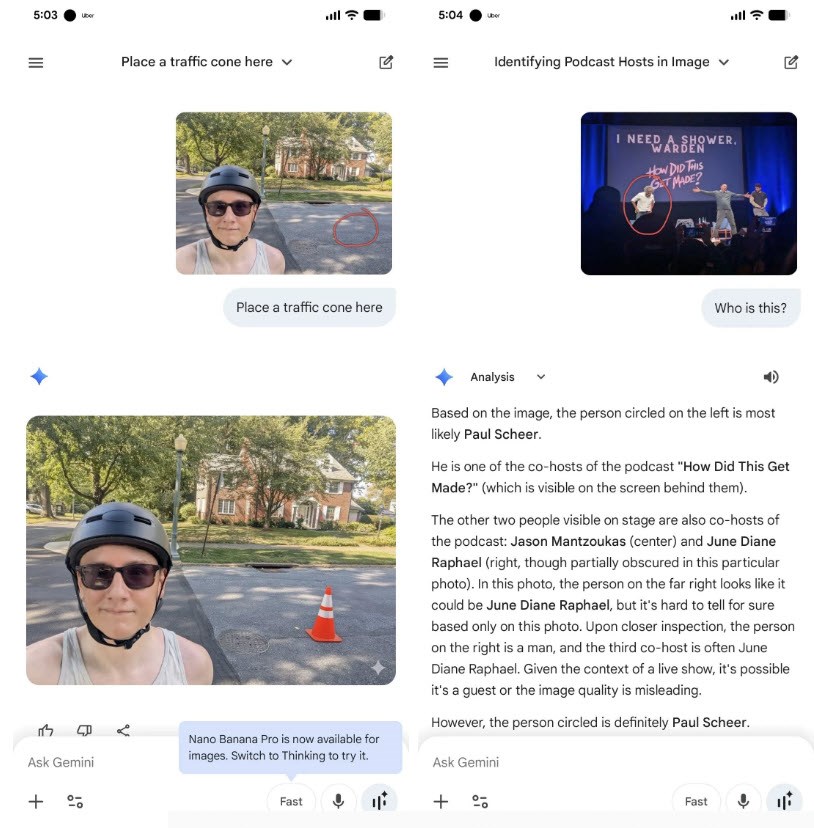
Task: Open the generated traffic cone image
Action: (211, 550)
